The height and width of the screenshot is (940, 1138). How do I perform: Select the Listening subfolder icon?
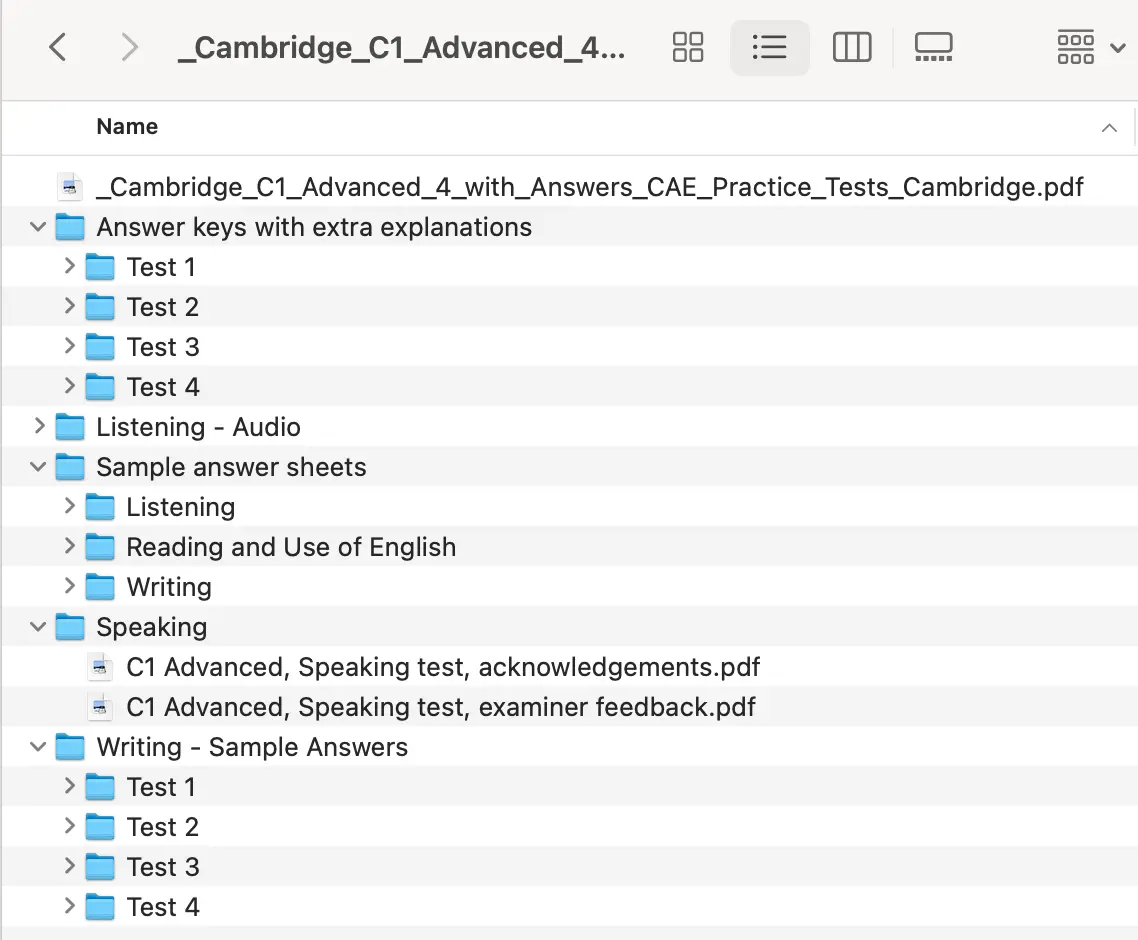click(x=100, y=506)
